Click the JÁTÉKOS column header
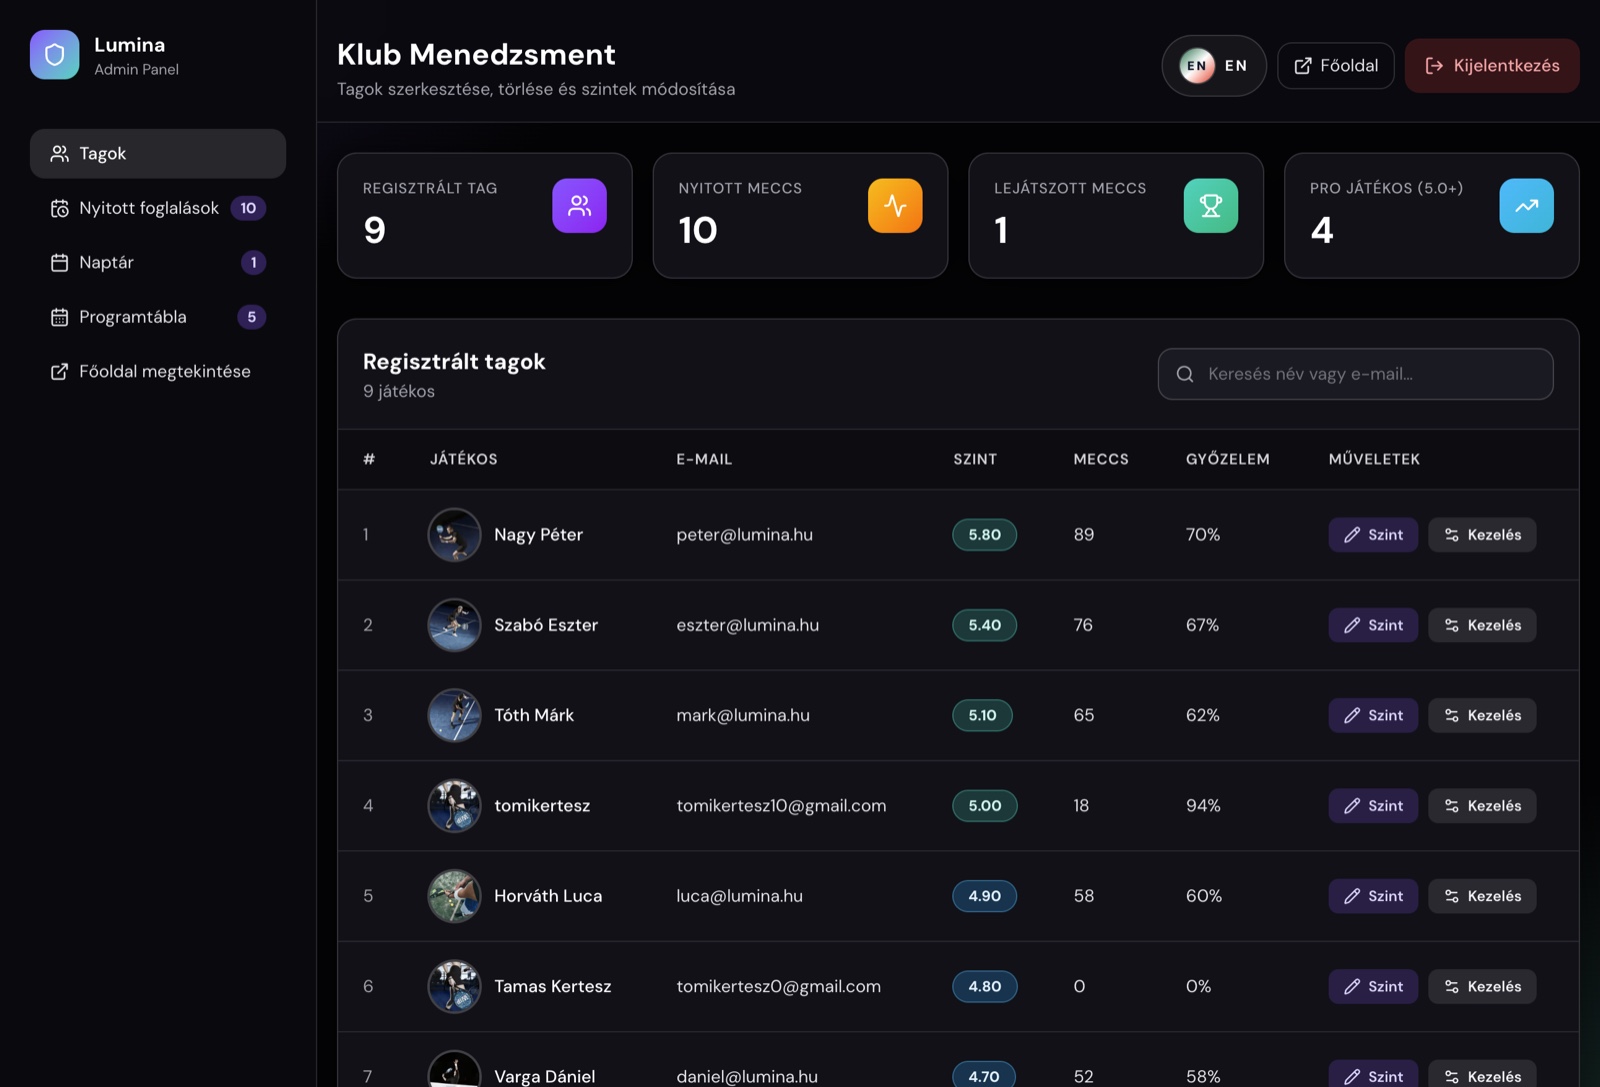The height and width of the screenshot is (1087, 1600). point(463,459)
